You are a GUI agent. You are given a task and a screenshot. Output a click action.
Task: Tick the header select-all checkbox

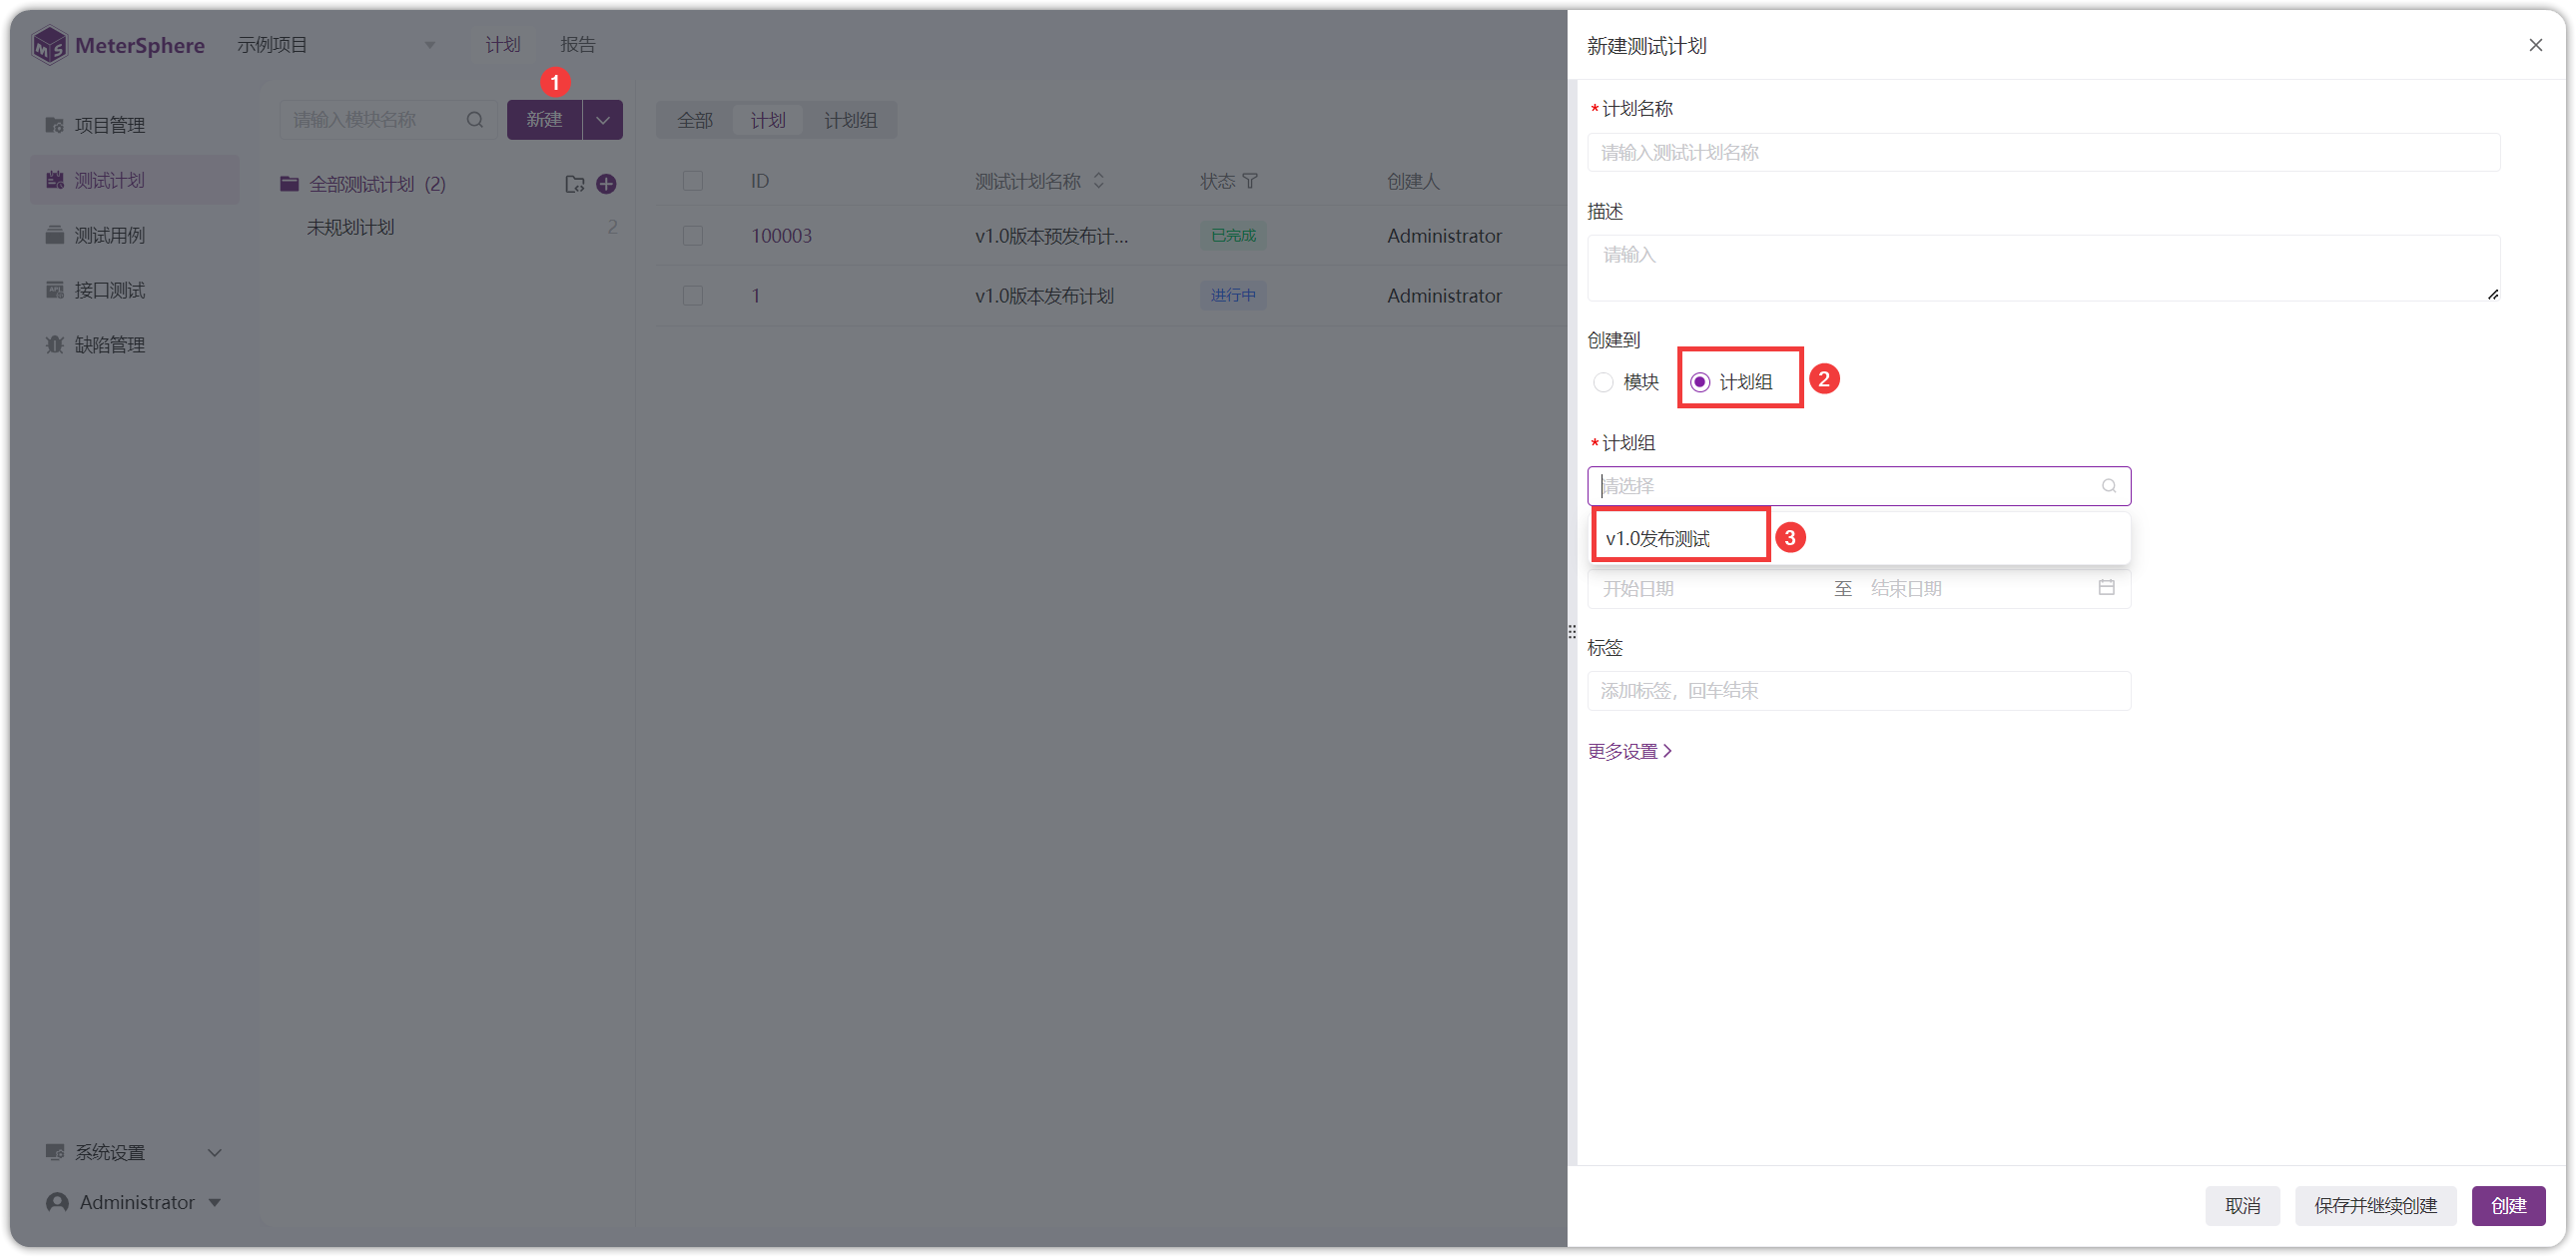click(x=692, y=181)
